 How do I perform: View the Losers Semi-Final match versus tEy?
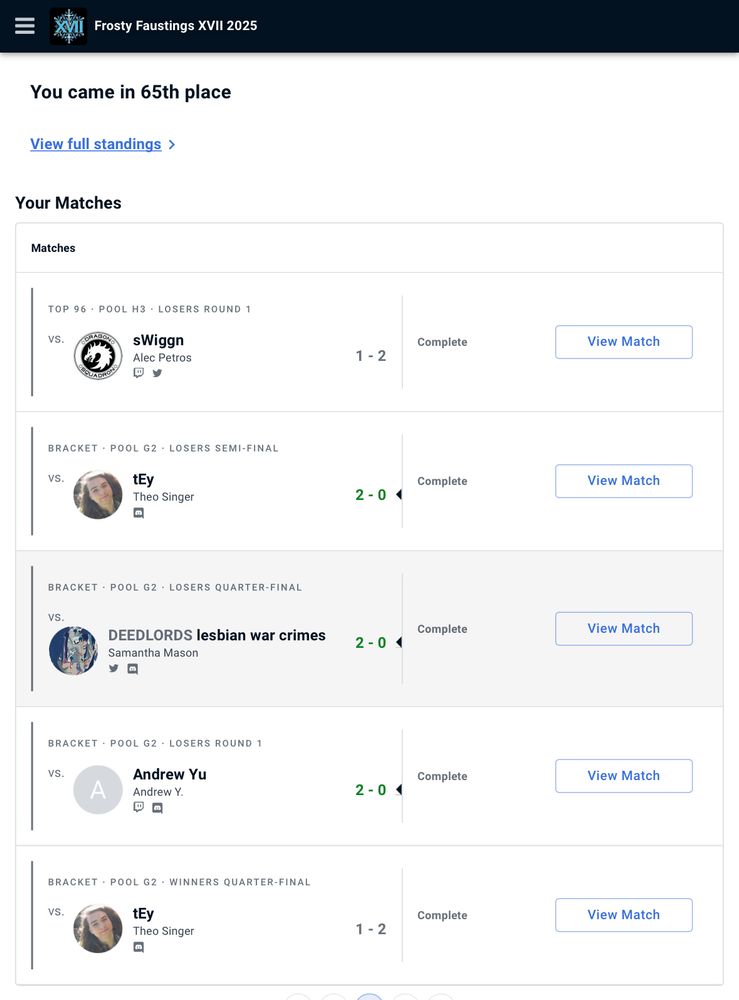[623, 481]
